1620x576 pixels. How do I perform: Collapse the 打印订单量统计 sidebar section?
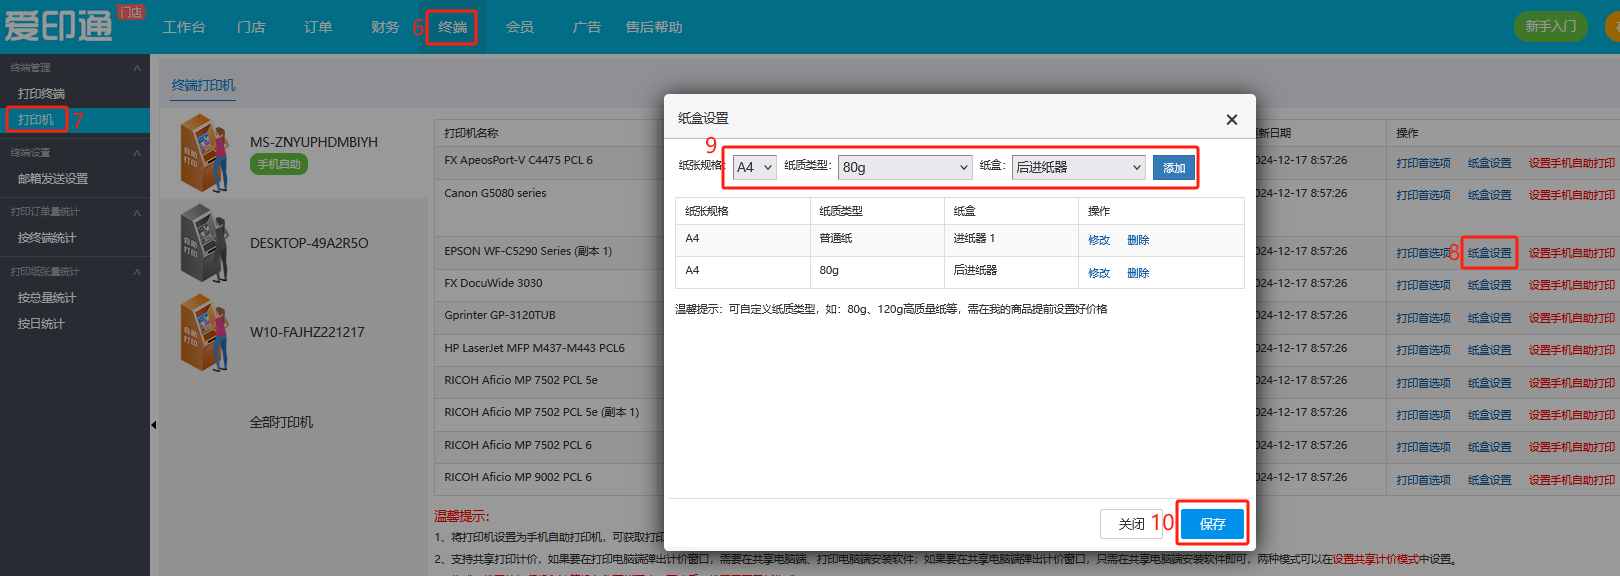point(136,212)
